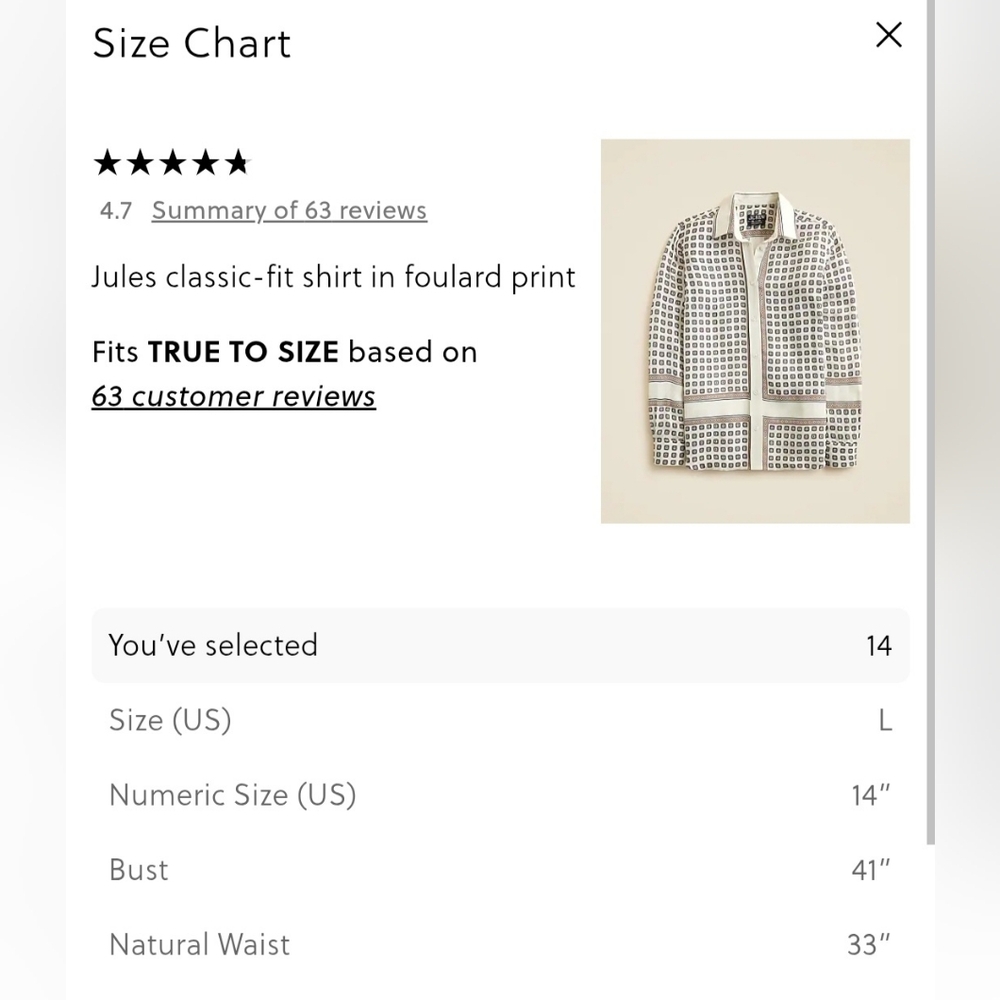Click the 4.7 rating number
The width and height of the screenshot is (1000, 1000).
tap(116, 210)
